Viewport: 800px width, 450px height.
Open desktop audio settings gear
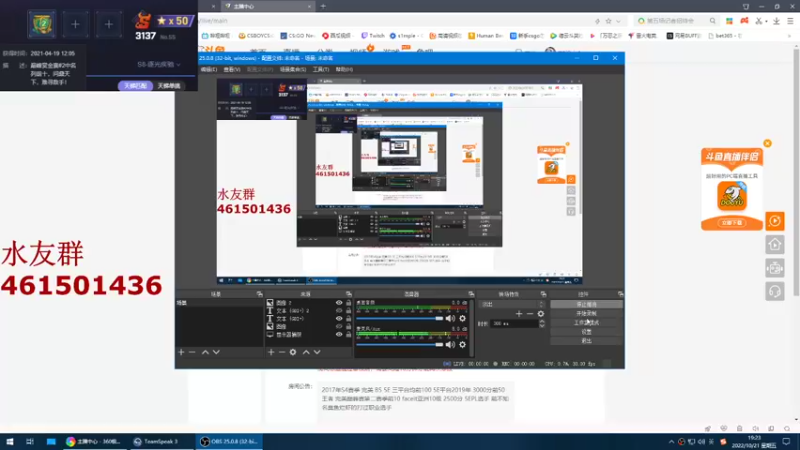tap(462, 318)
